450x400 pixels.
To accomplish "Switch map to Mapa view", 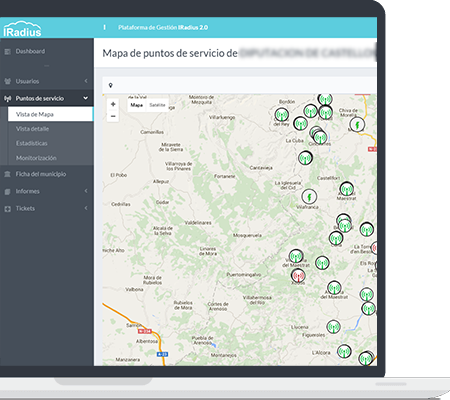I will click(x=137, y=105).
